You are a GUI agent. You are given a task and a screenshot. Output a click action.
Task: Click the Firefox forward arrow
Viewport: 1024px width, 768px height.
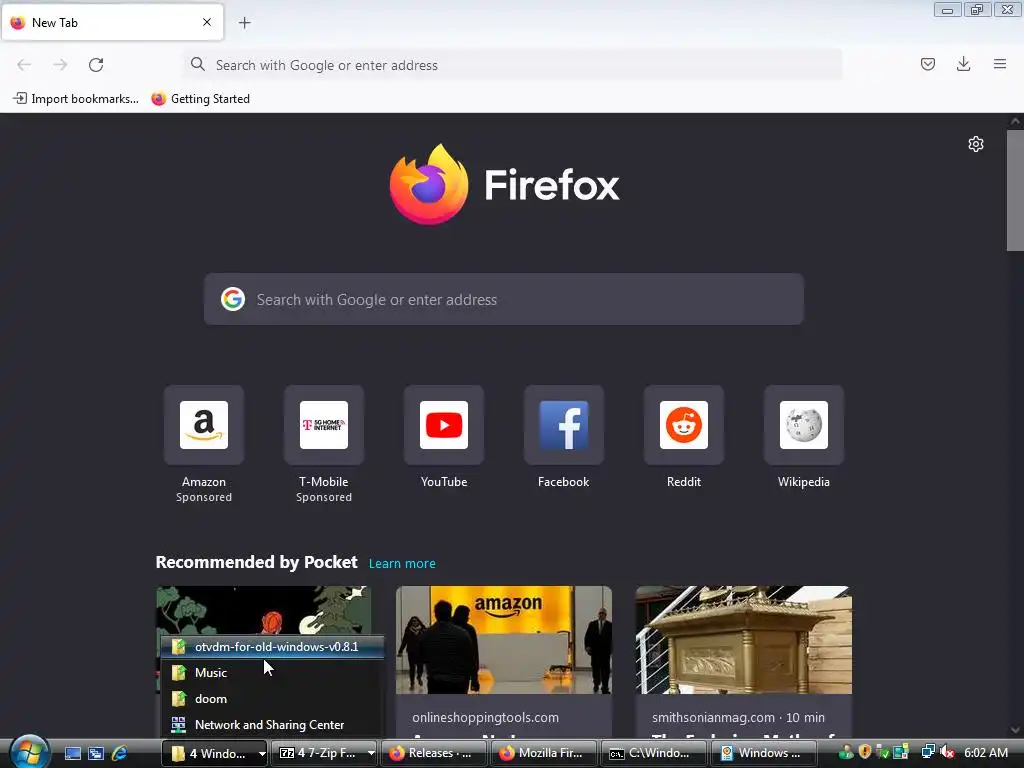[x=60, y=65]
